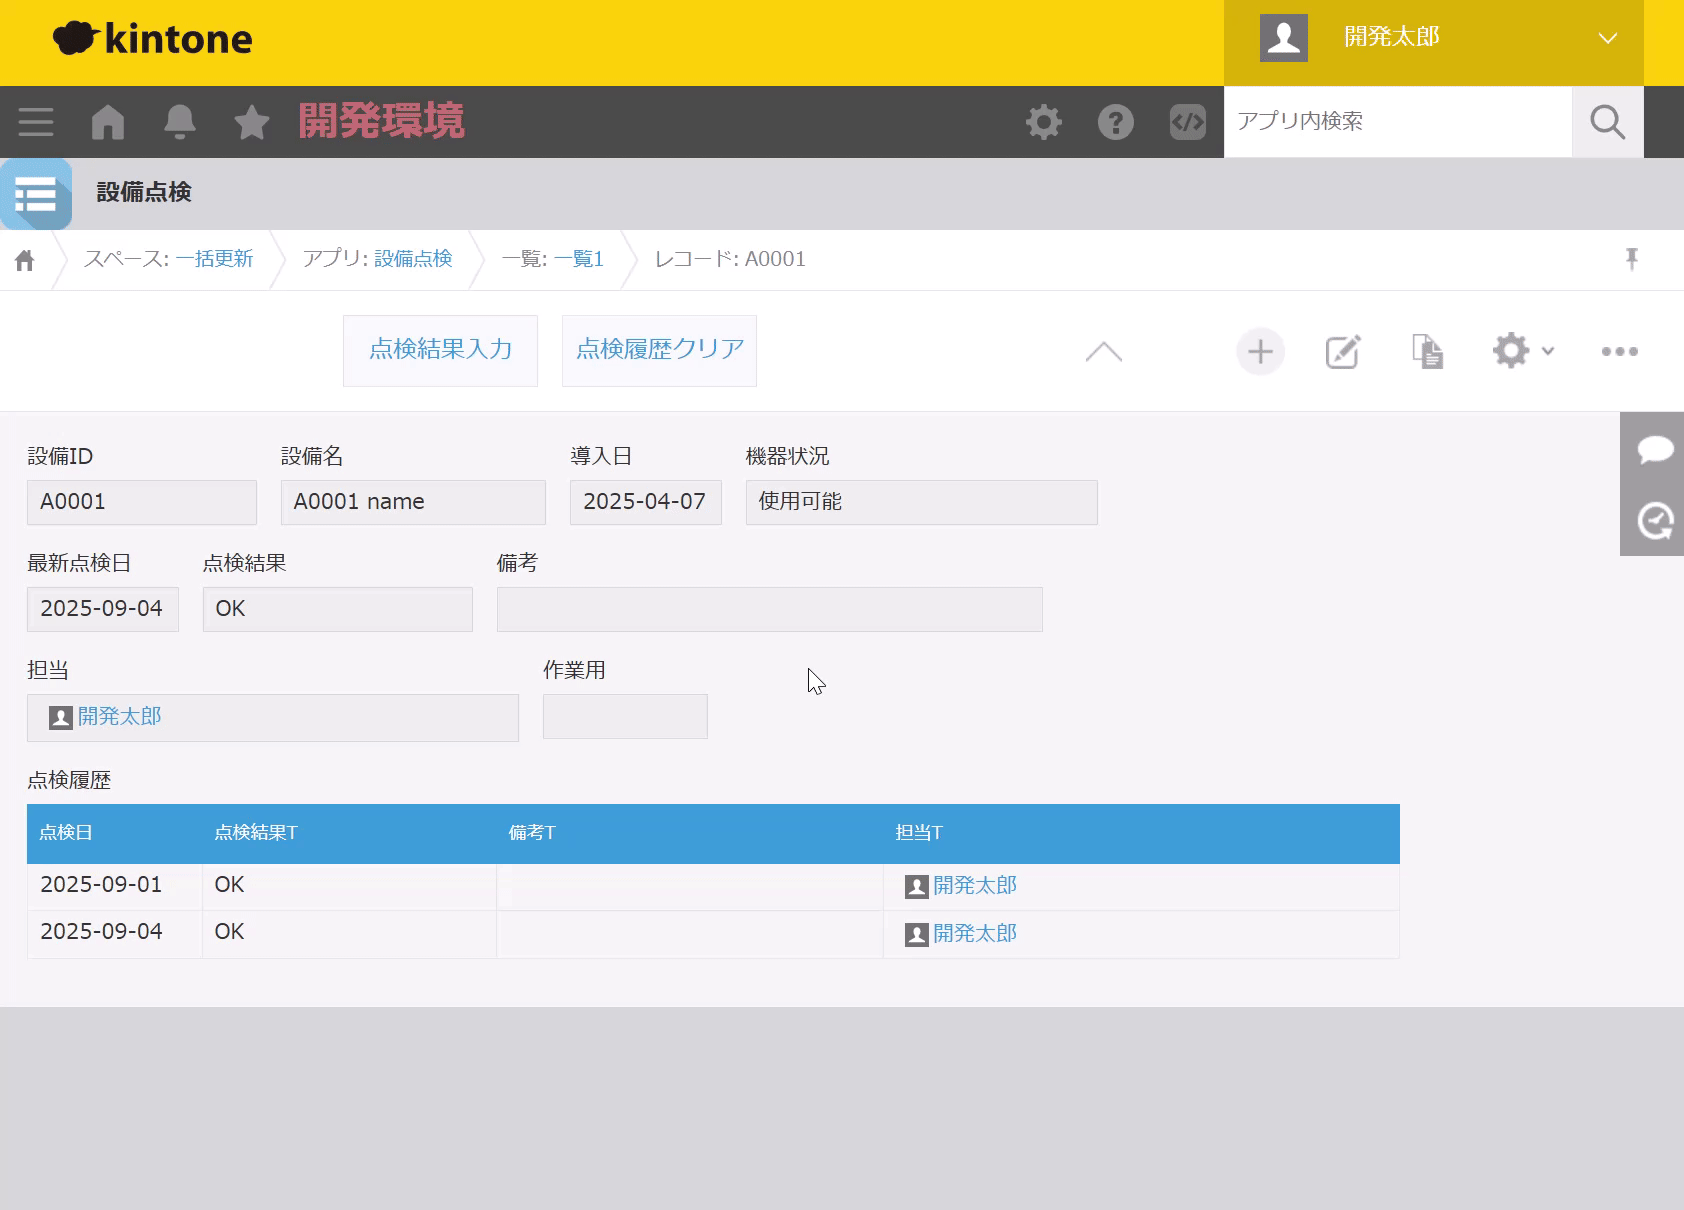This screenshot has height=1210, width=1684.
Task: Click the developer code icon
Action: click(x=1188, y=122)
